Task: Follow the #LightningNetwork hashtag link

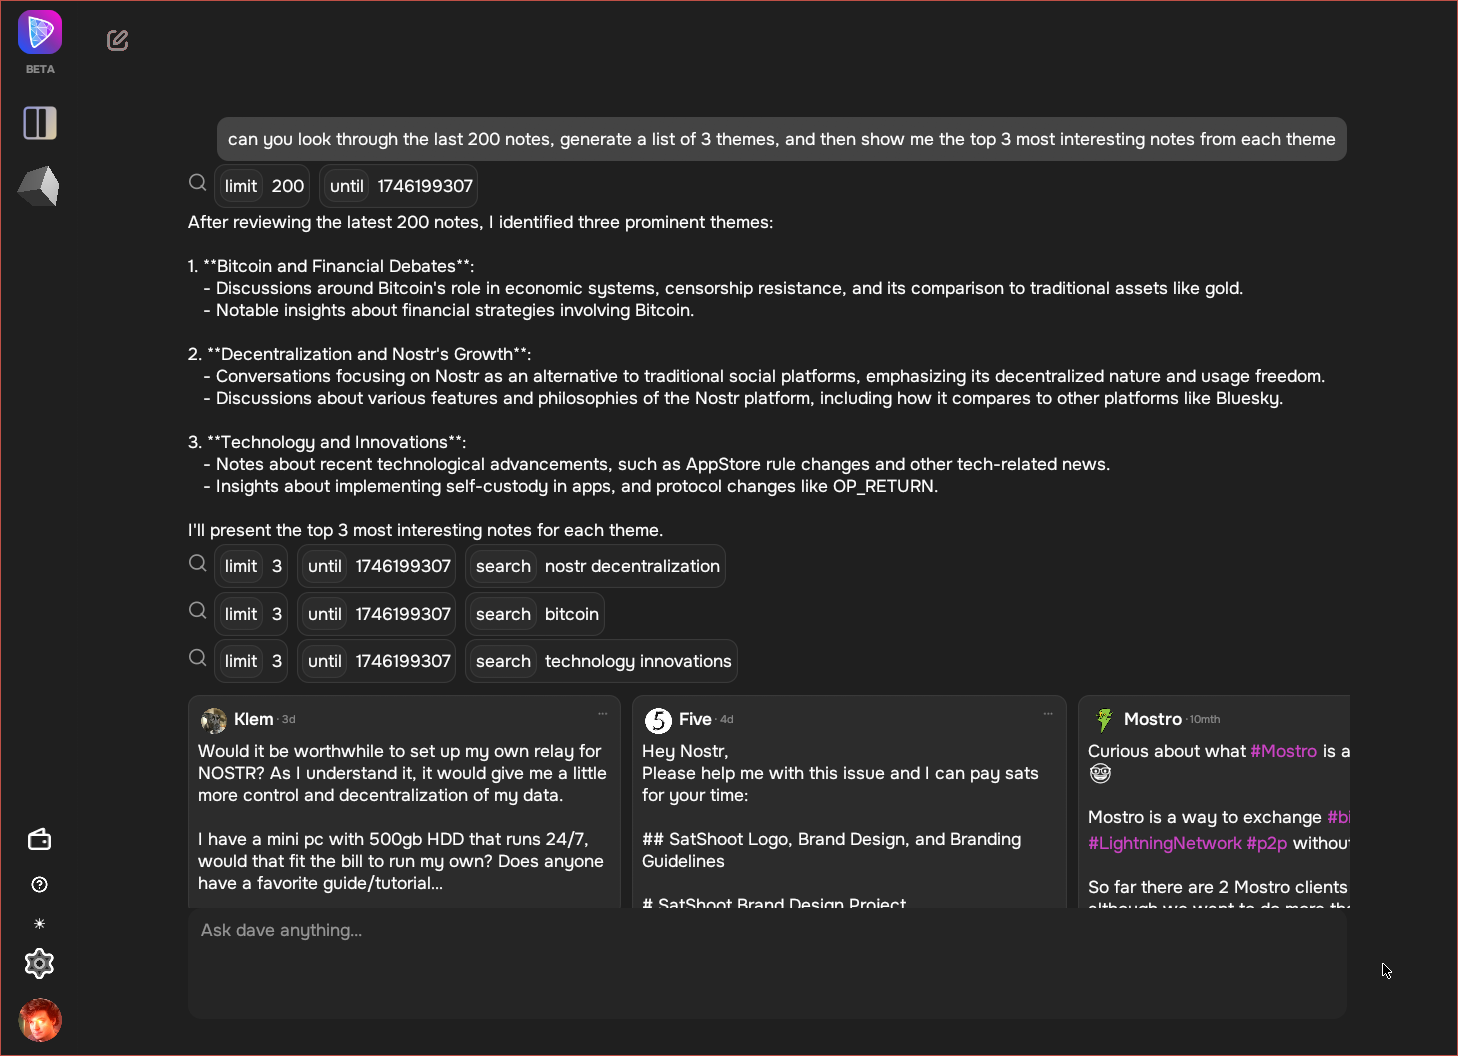Action: [1165, 843]
